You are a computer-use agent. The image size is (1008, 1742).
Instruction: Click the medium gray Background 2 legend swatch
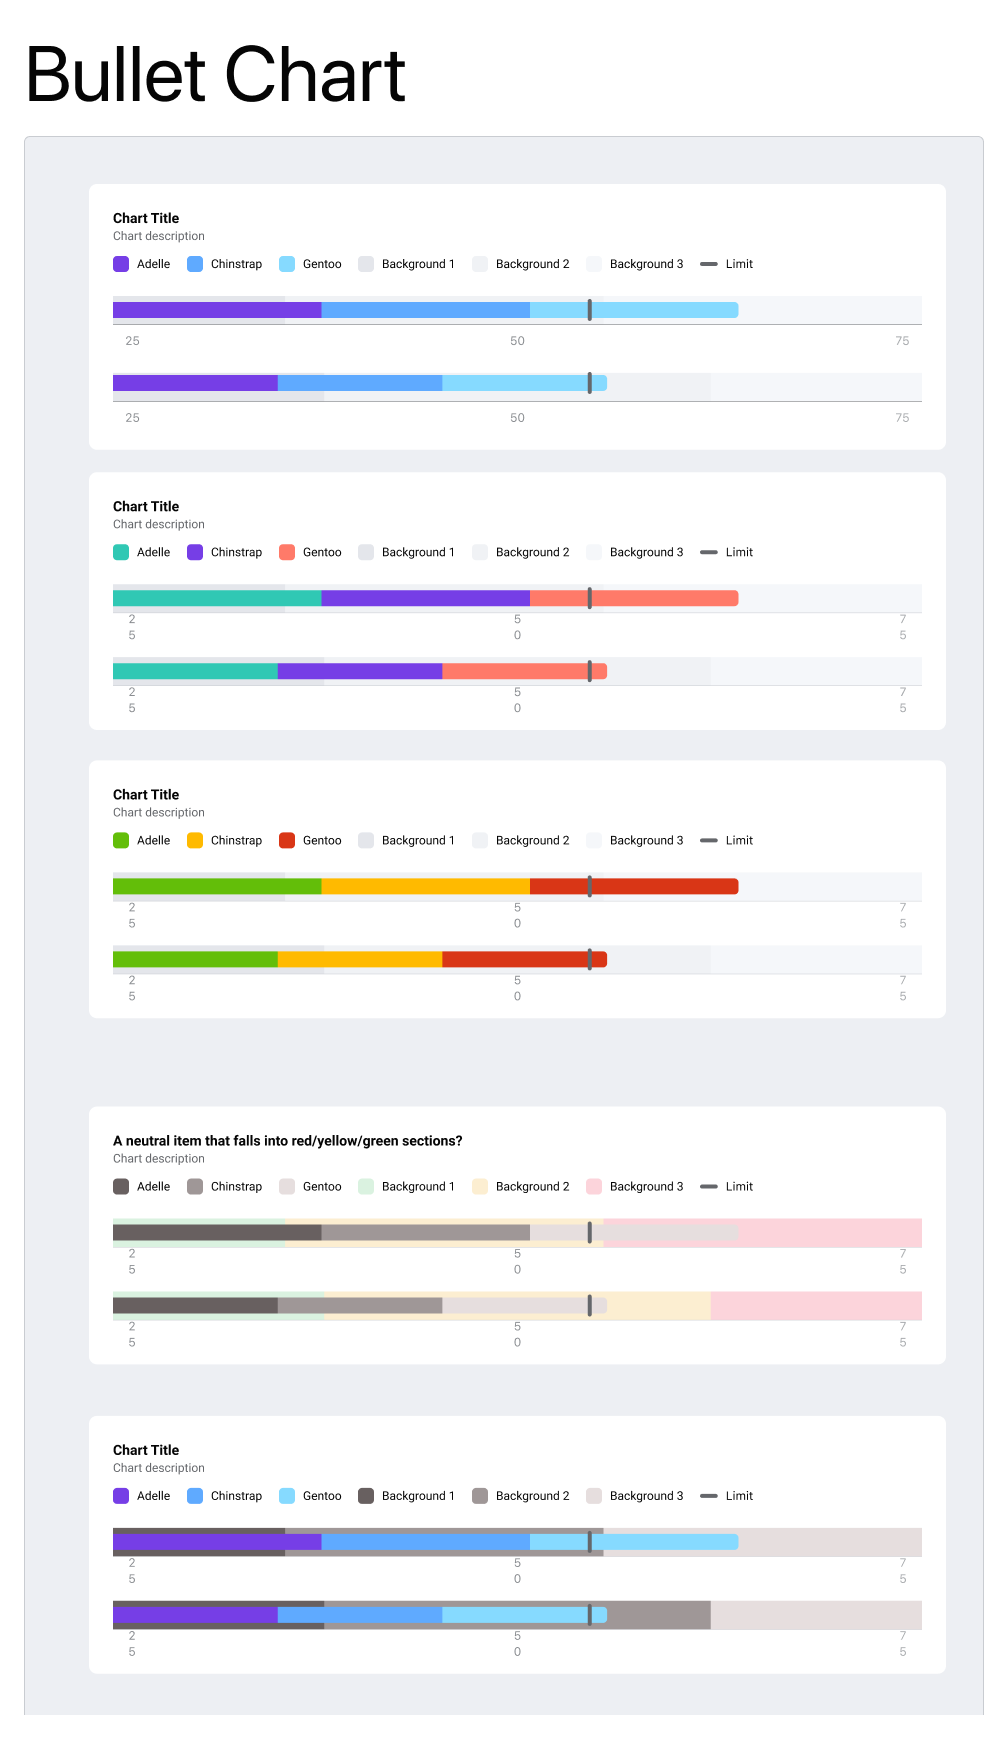(480, 1496)
